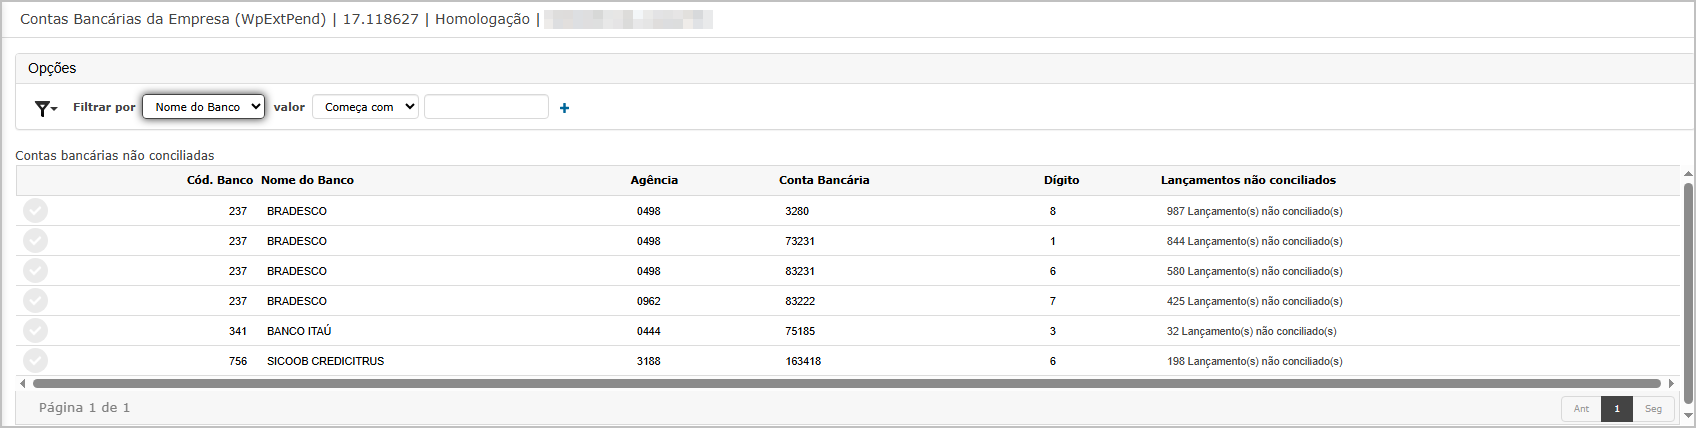1696x428 pixels.
Task: Sort by the Agência column header
Action: (x=654, y=180)
